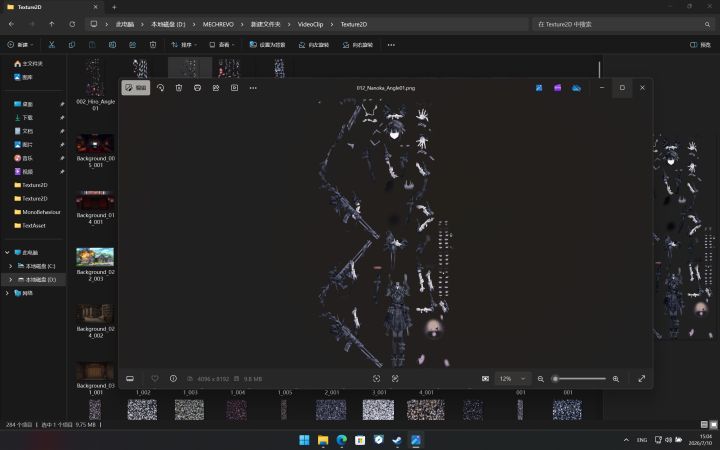The height and width of the screenshot is (450, 720).
Task: Open Explorer toolbar see more ellipsis
Action: point(391,45)
